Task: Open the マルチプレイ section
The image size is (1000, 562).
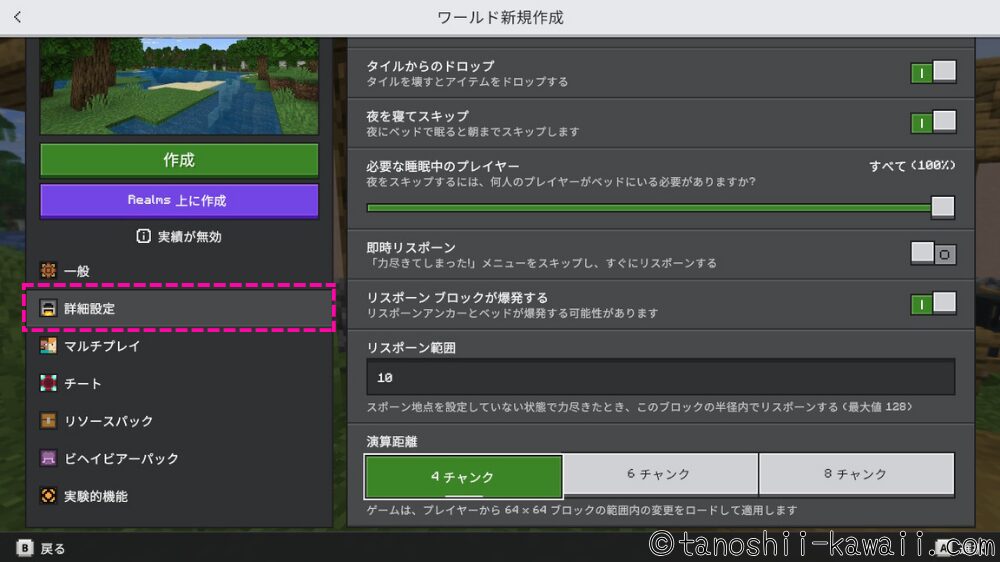Action: 179,346
